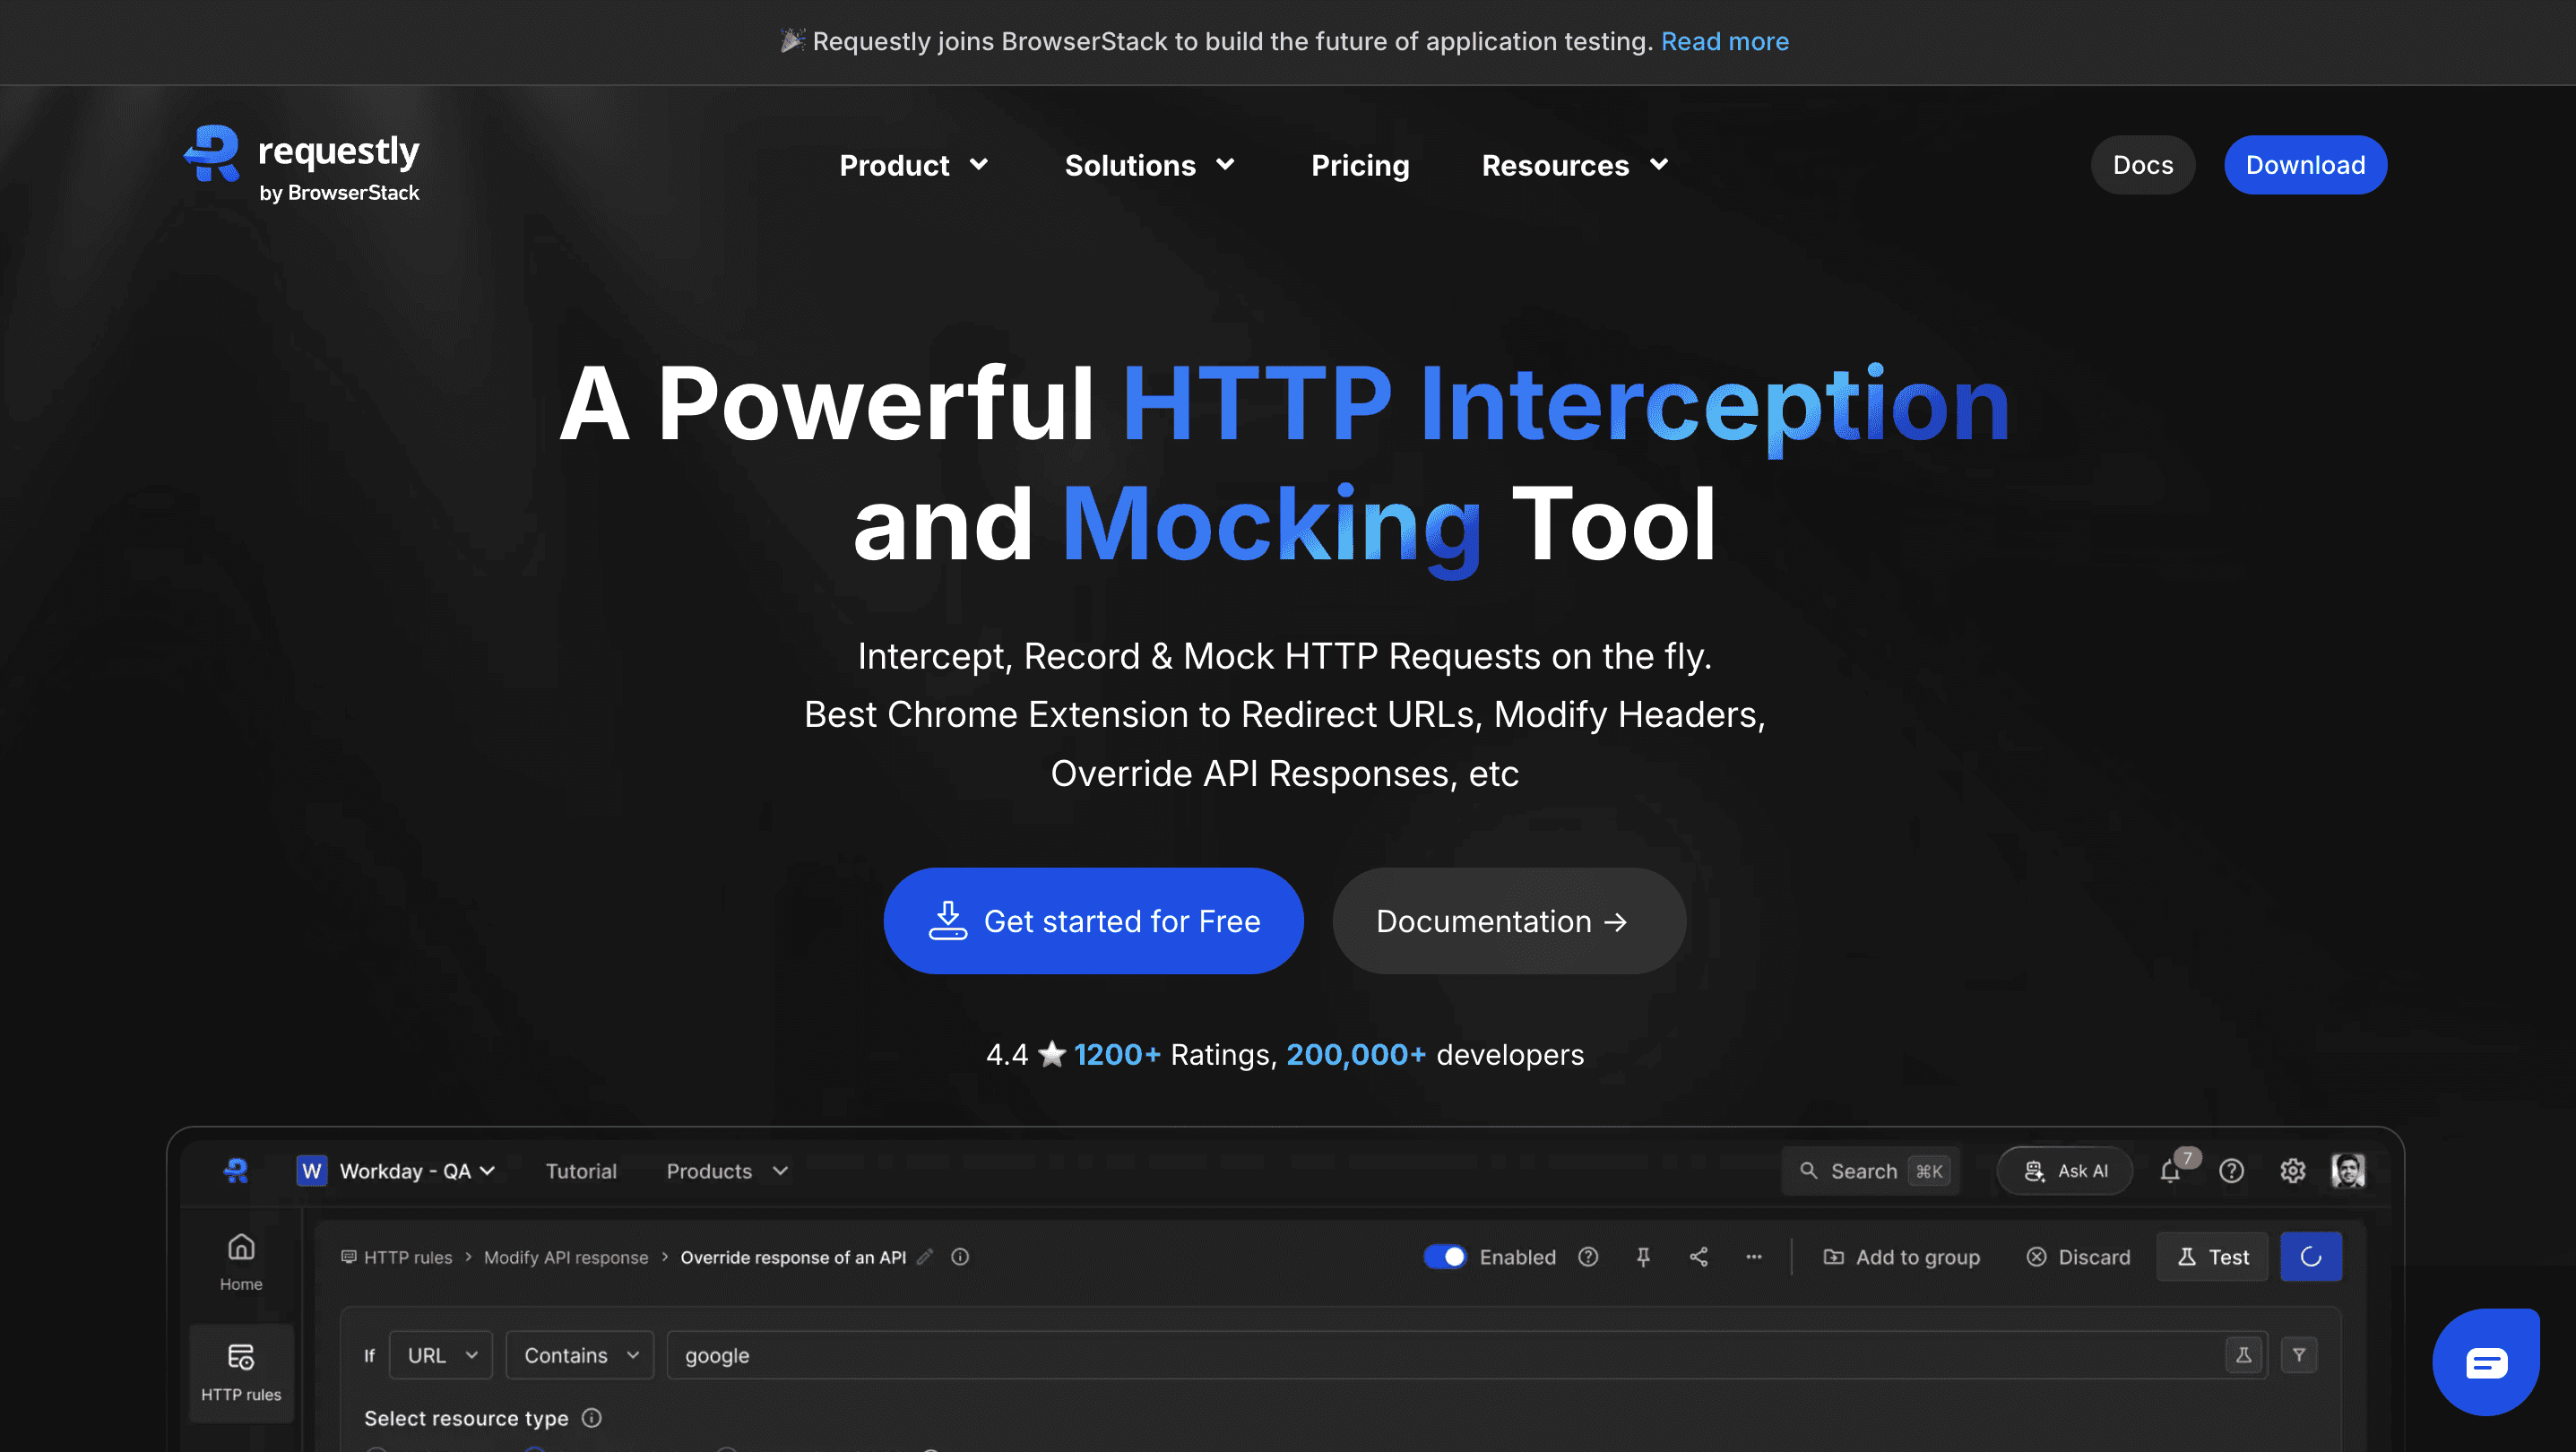Pin the rule using the pin icon
Screen dimensions: 2576x1452
(1643, 1256)
